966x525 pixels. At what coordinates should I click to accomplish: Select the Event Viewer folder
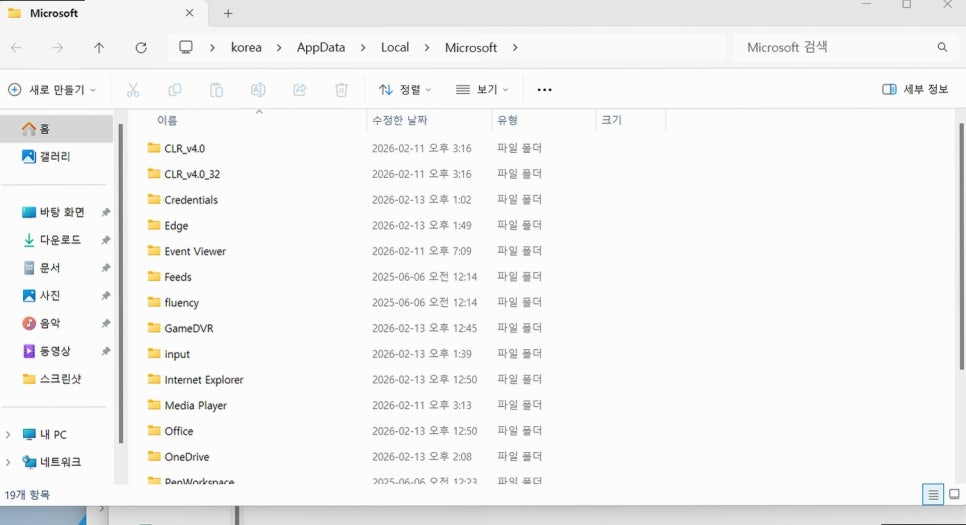coord(195,251)
